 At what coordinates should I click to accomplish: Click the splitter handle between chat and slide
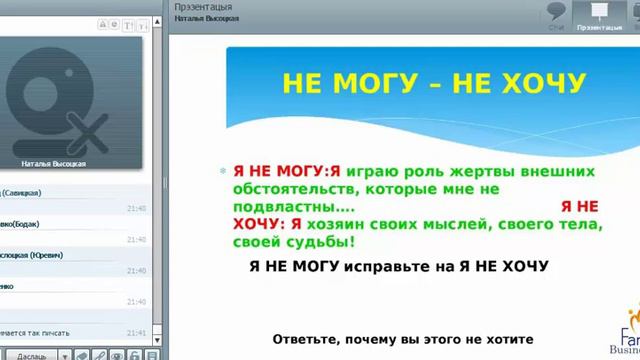[x=165, y=183]
